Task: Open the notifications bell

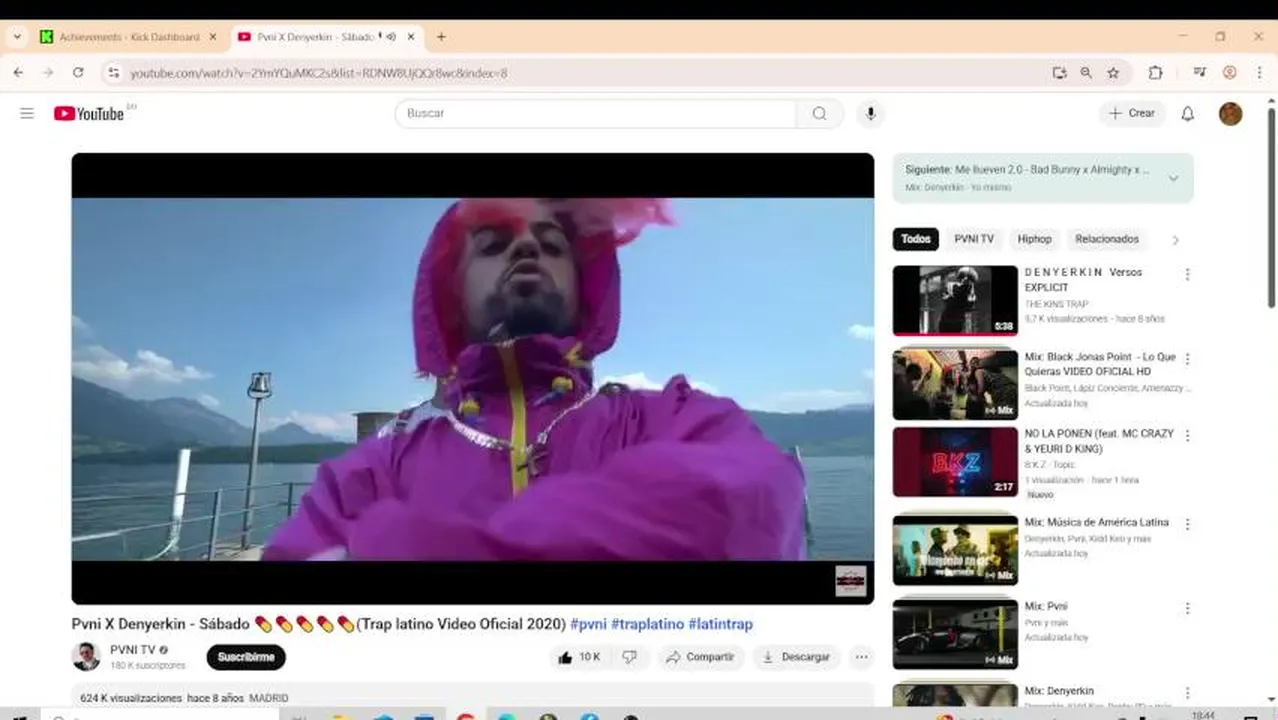Action: click(x=1187, y=113)
